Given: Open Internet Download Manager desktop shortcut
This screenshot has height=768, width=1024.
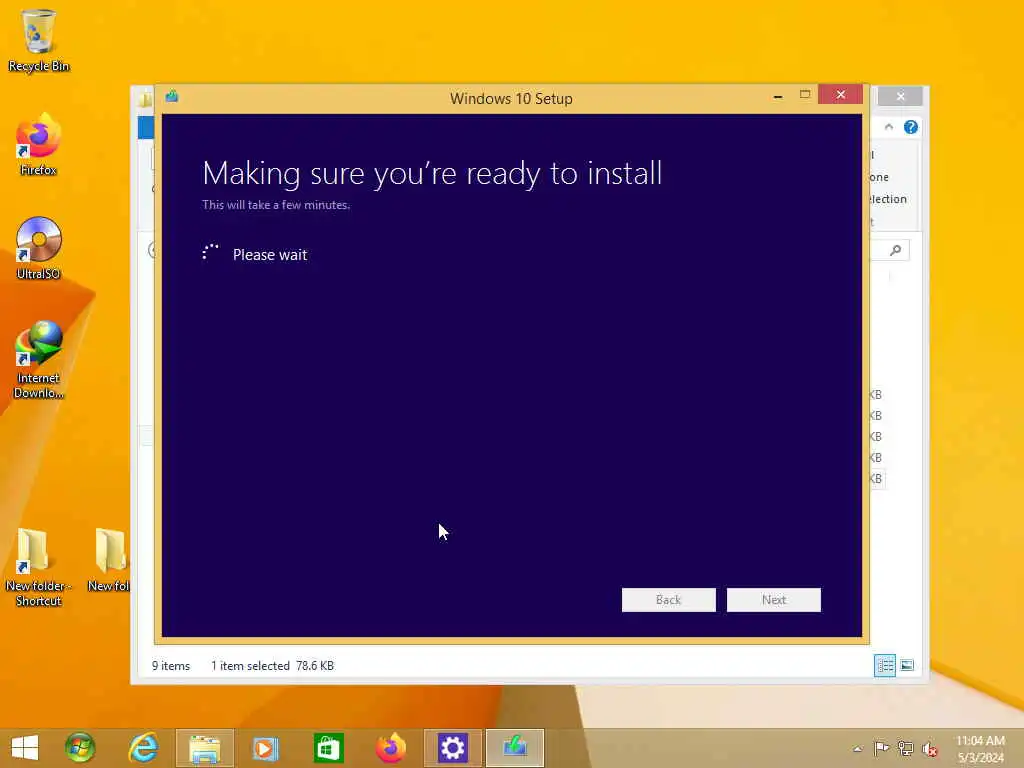Looking at the screenshot, I should tap(39, 359).
